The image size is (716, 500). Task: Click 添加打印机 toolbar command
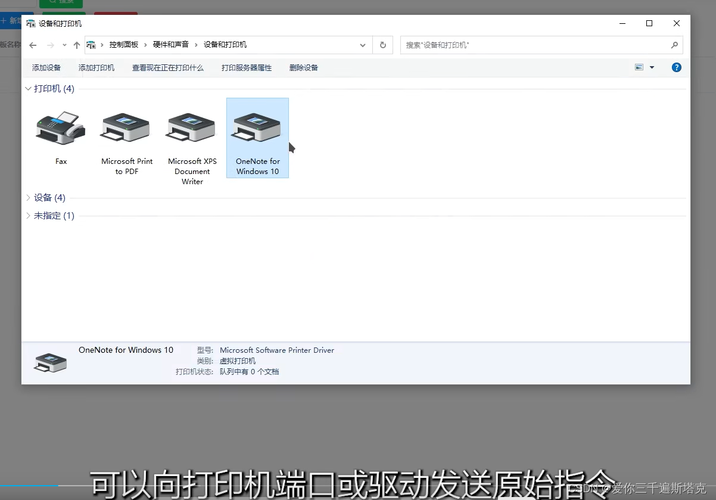coord(96,68)
